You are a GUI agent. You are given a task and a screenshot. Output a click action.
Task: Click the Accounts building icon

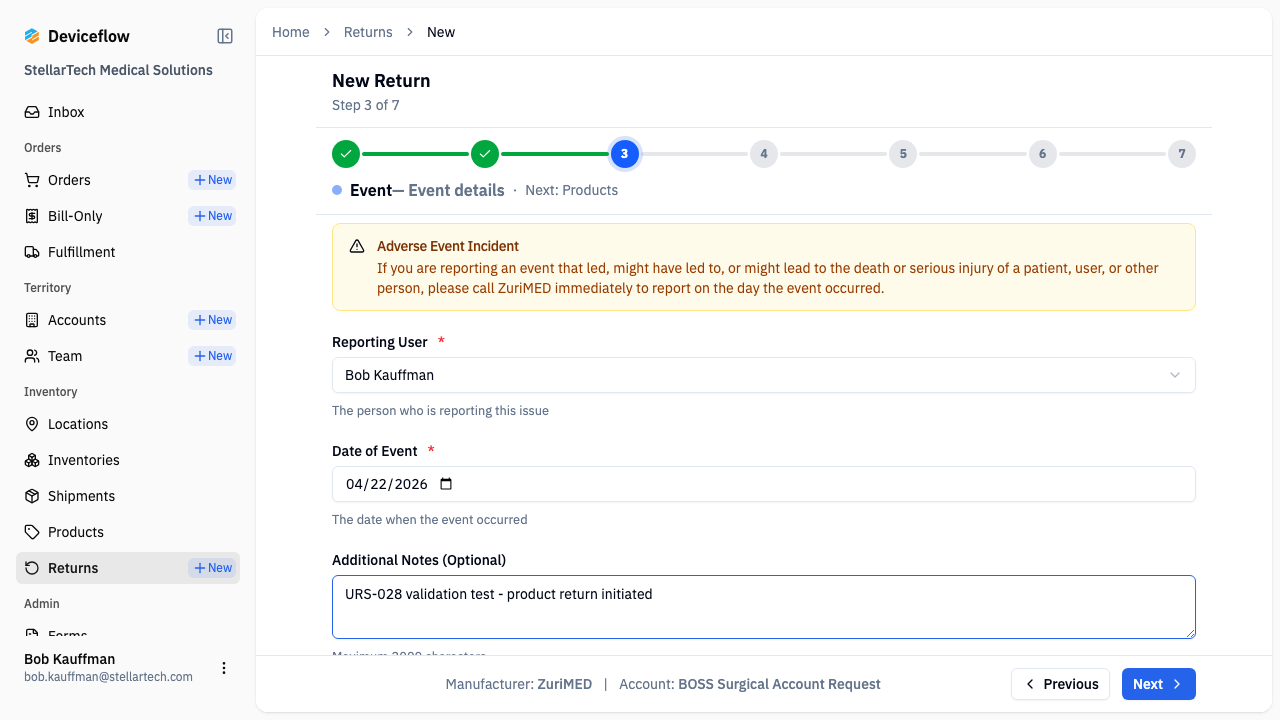32,320
